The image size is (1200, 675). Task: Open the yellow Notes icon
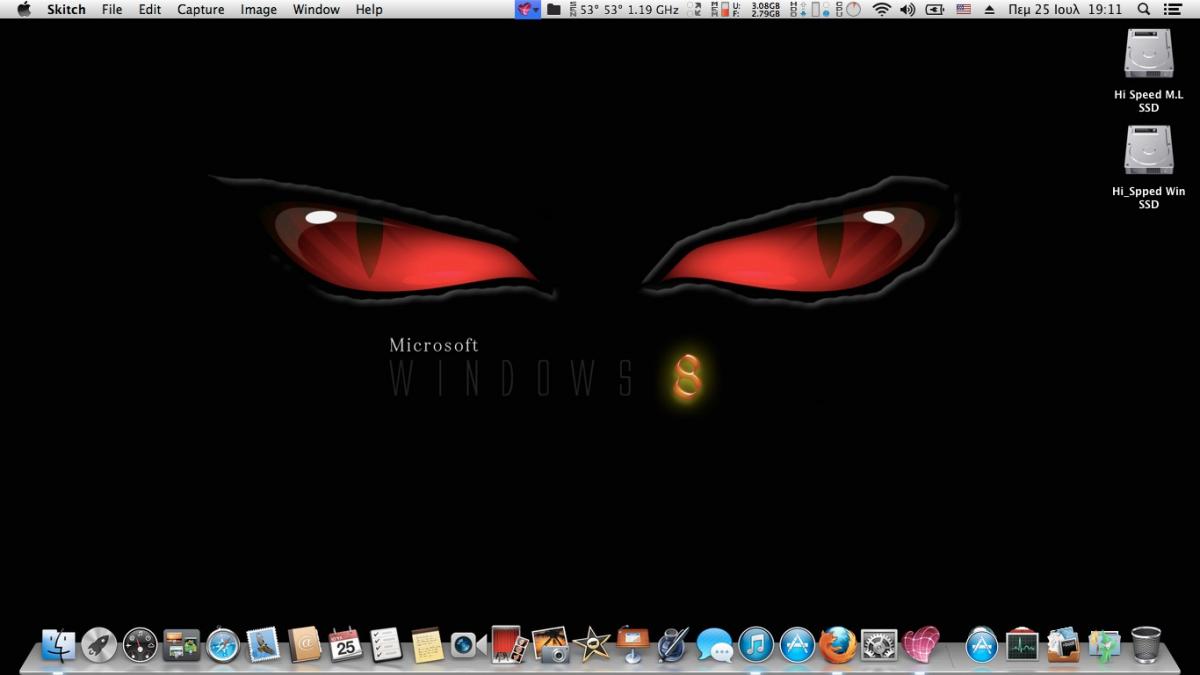427,644
